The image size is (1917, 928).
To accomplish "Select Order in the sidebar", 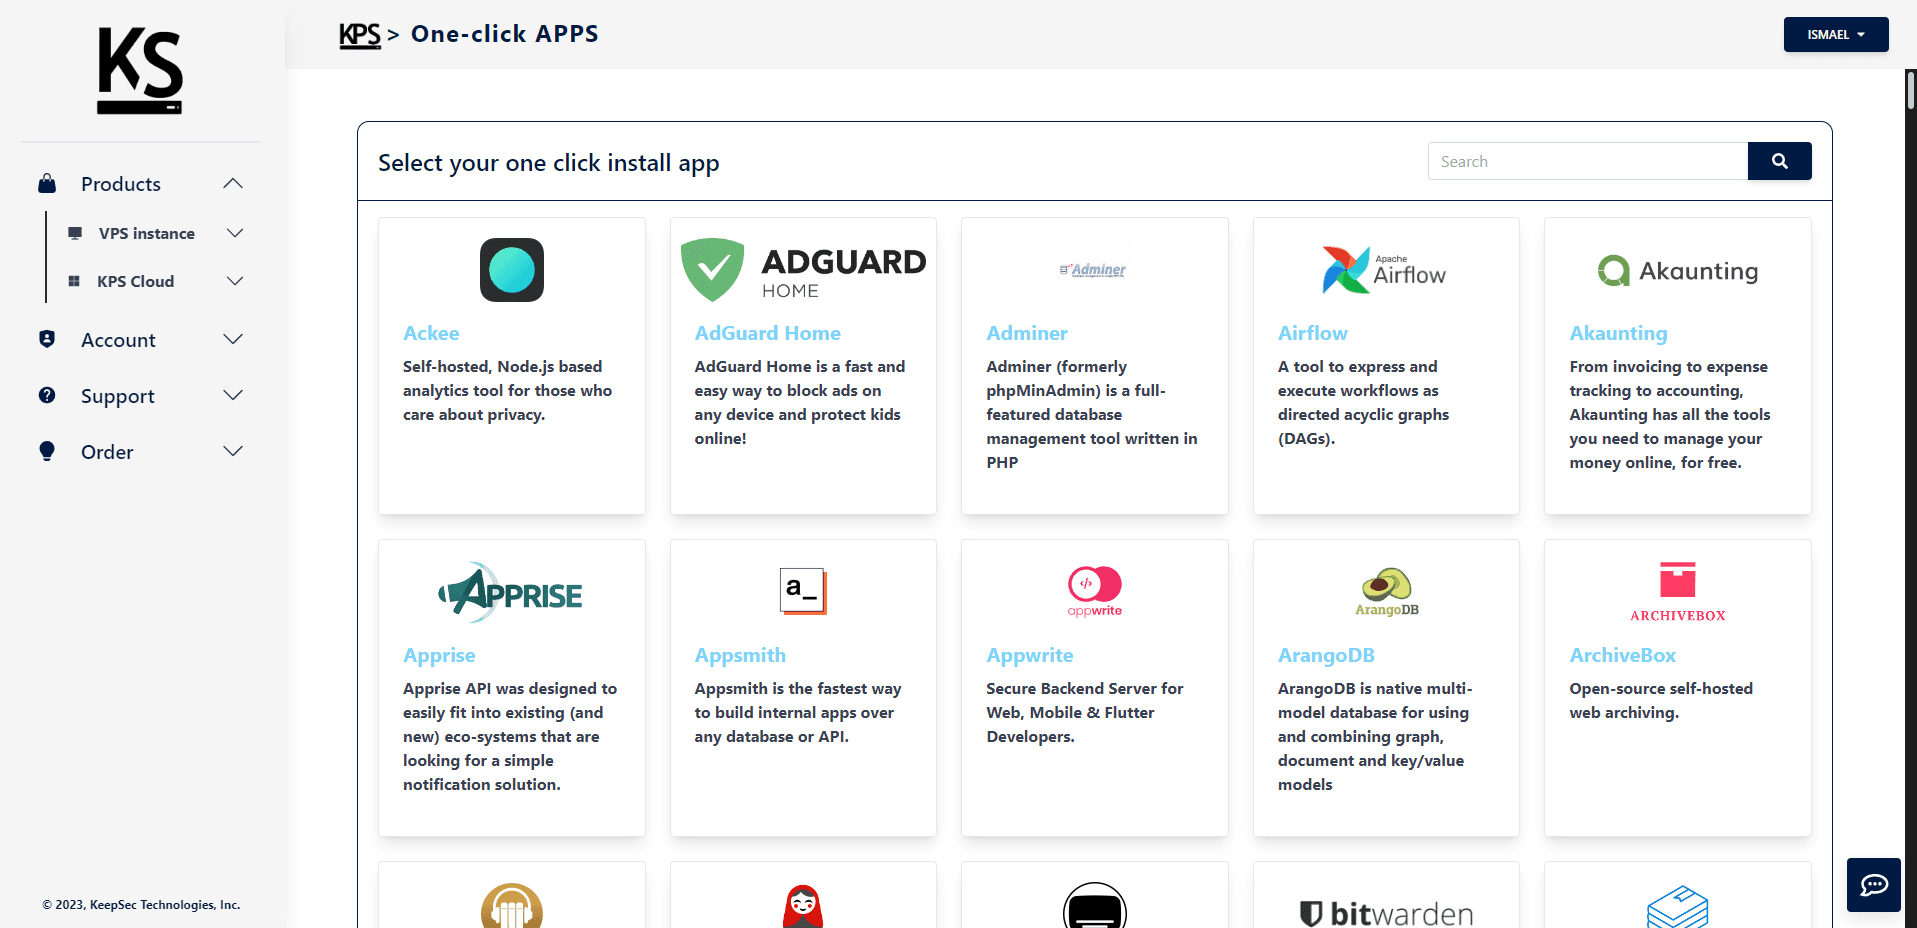I will click(107, 452).
